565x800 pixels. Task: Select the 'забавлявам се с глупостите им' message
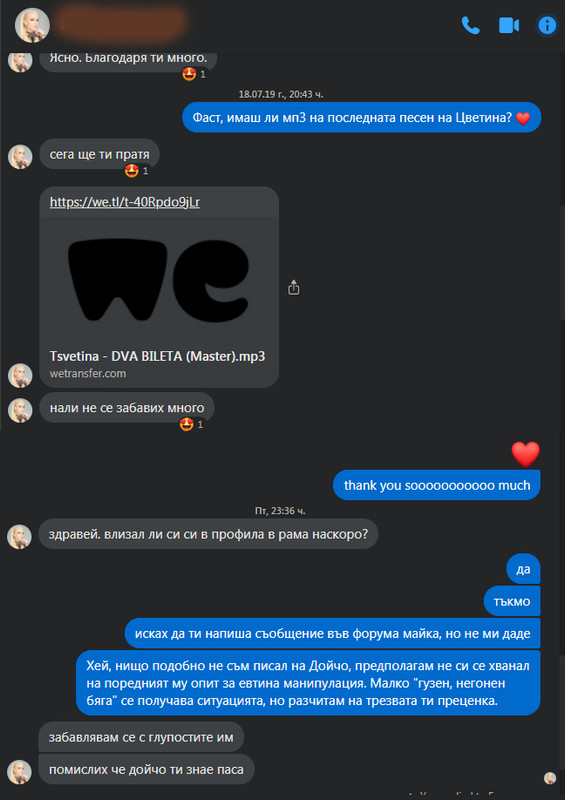click(x=141, y=737)
